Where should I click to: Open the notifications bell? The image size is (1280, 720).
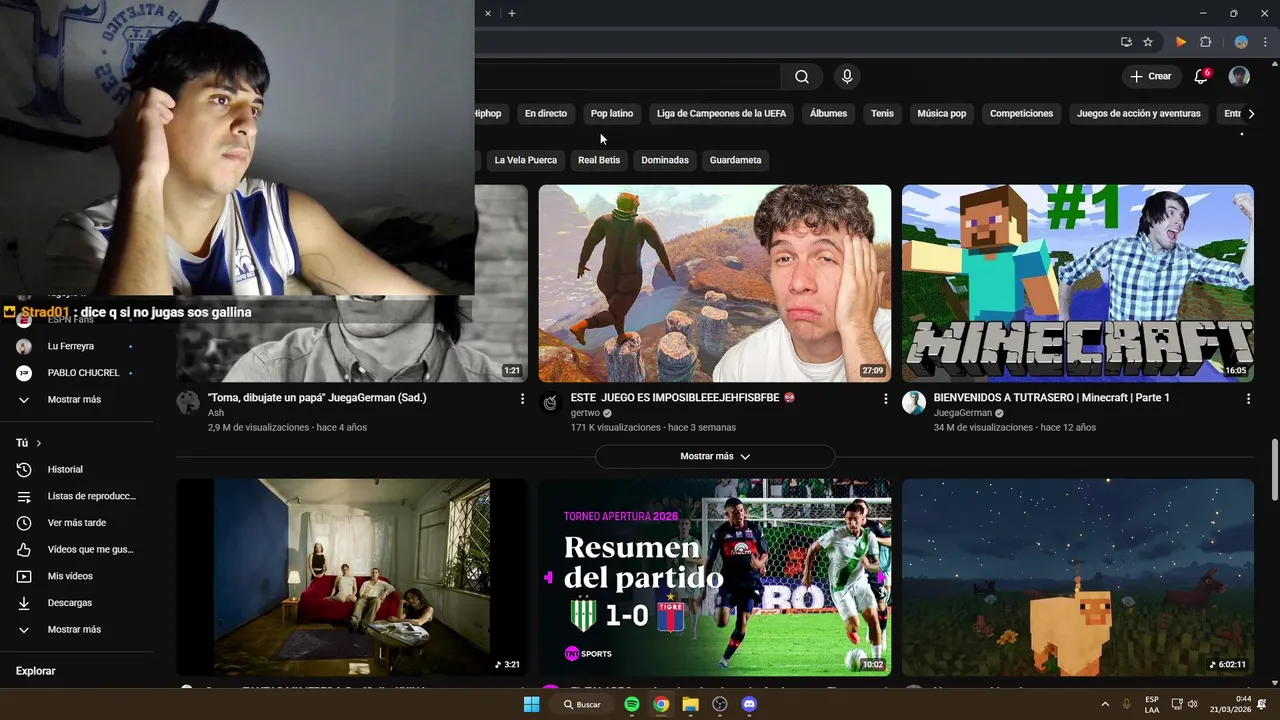pyautogui.click(x=1201, y=76)
